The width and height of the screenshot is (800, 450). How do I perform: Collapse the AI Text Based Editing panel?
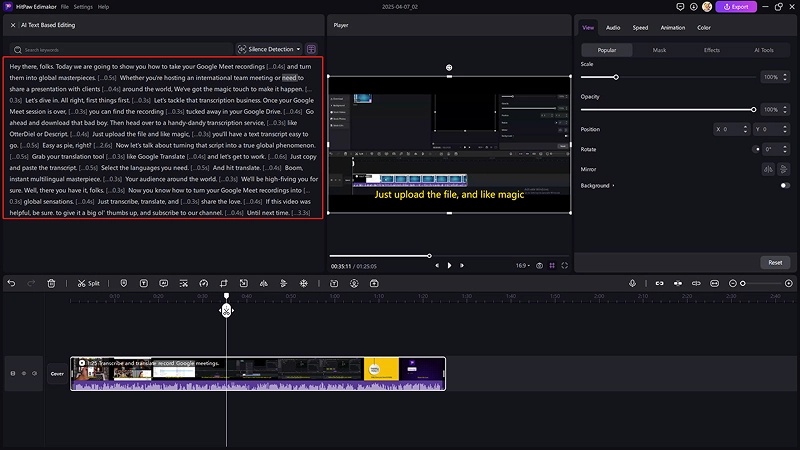pos(11,25)
